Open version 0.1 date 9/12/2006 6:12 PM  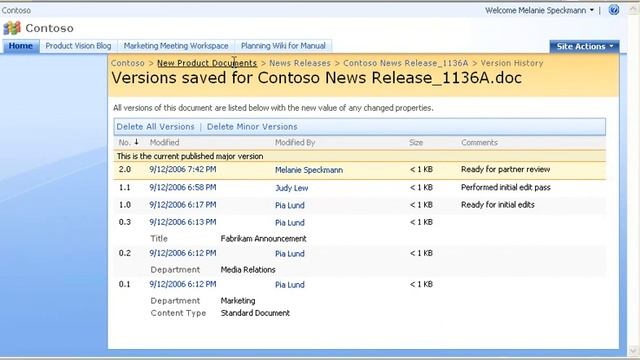[183, 284]
